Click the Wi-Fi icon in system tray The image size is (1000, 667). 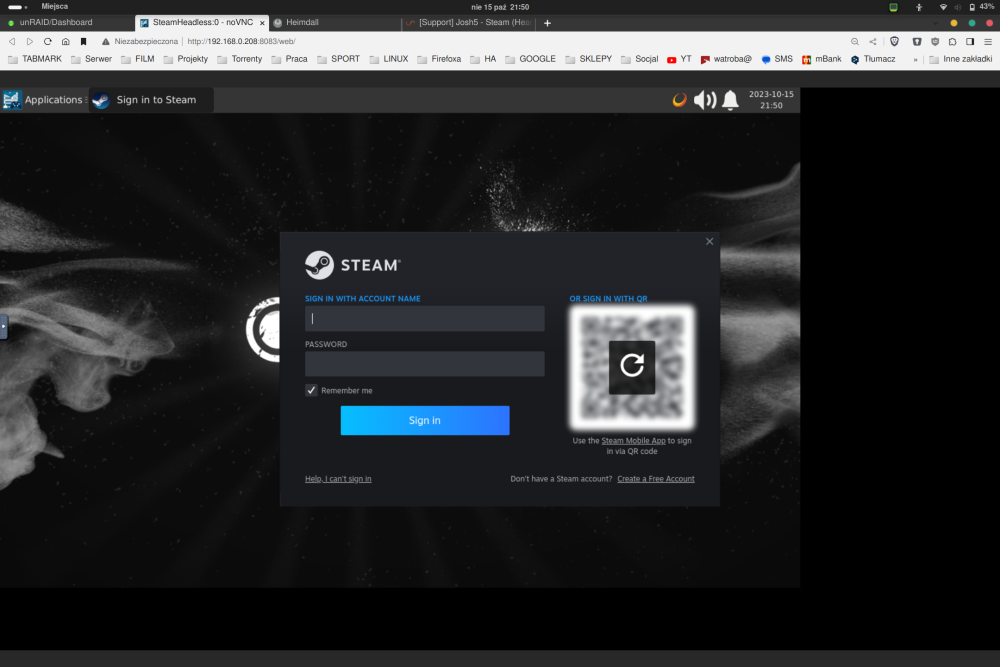(943, 7)
